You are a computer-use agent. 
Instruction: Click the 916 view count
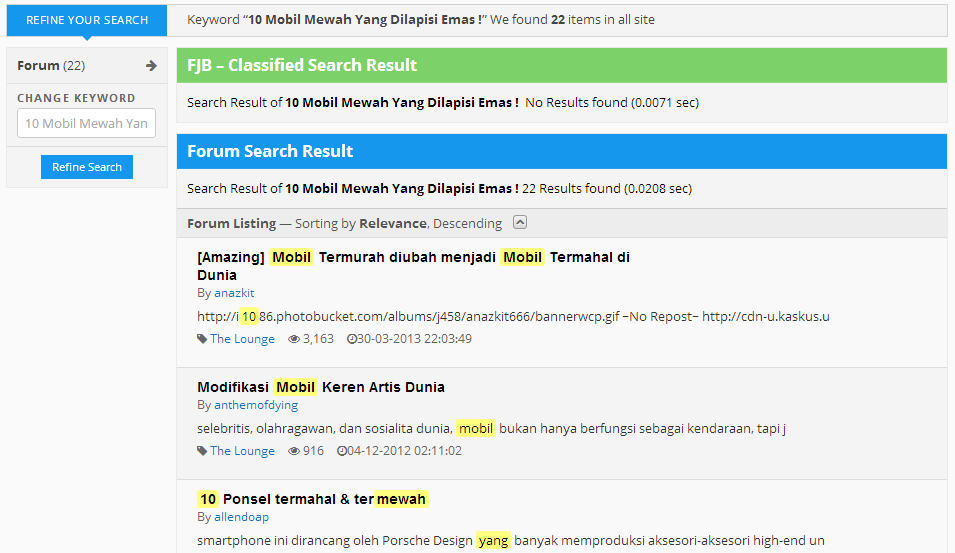313,451
